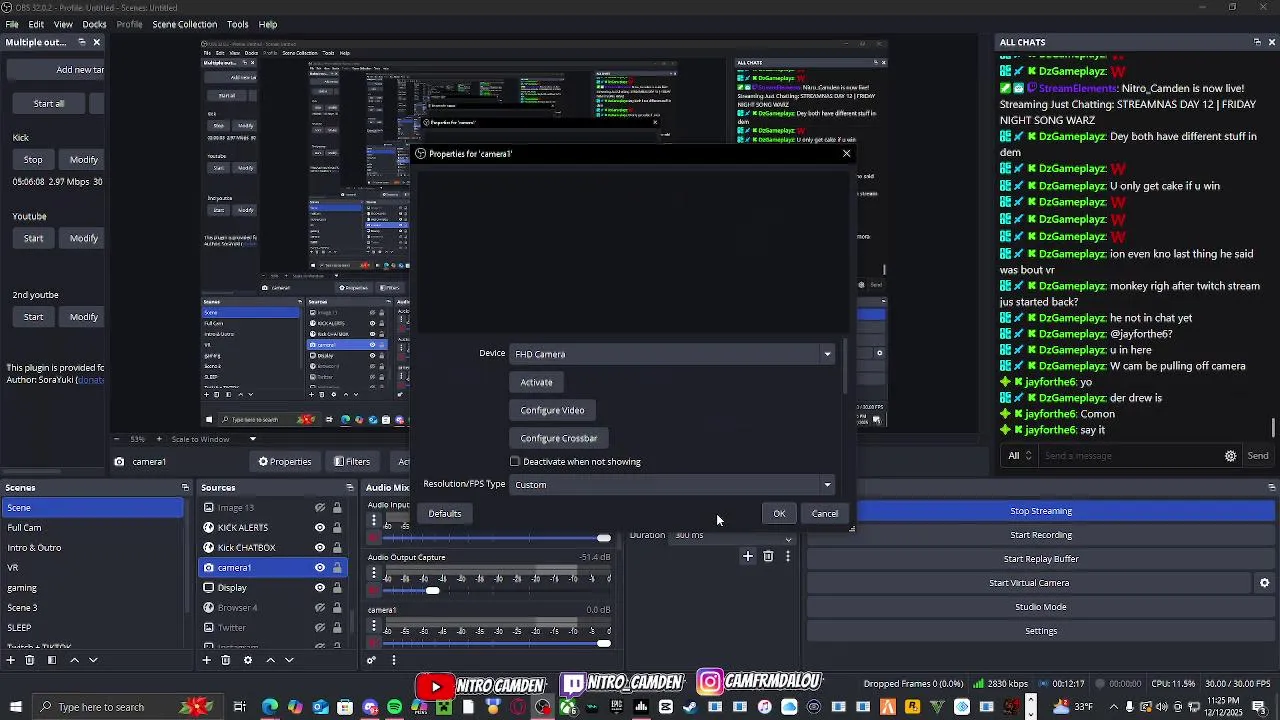Viewport: 1280px width, 720px height.
Task: Pop out the Scenes dock
Action: coord(185,488)
